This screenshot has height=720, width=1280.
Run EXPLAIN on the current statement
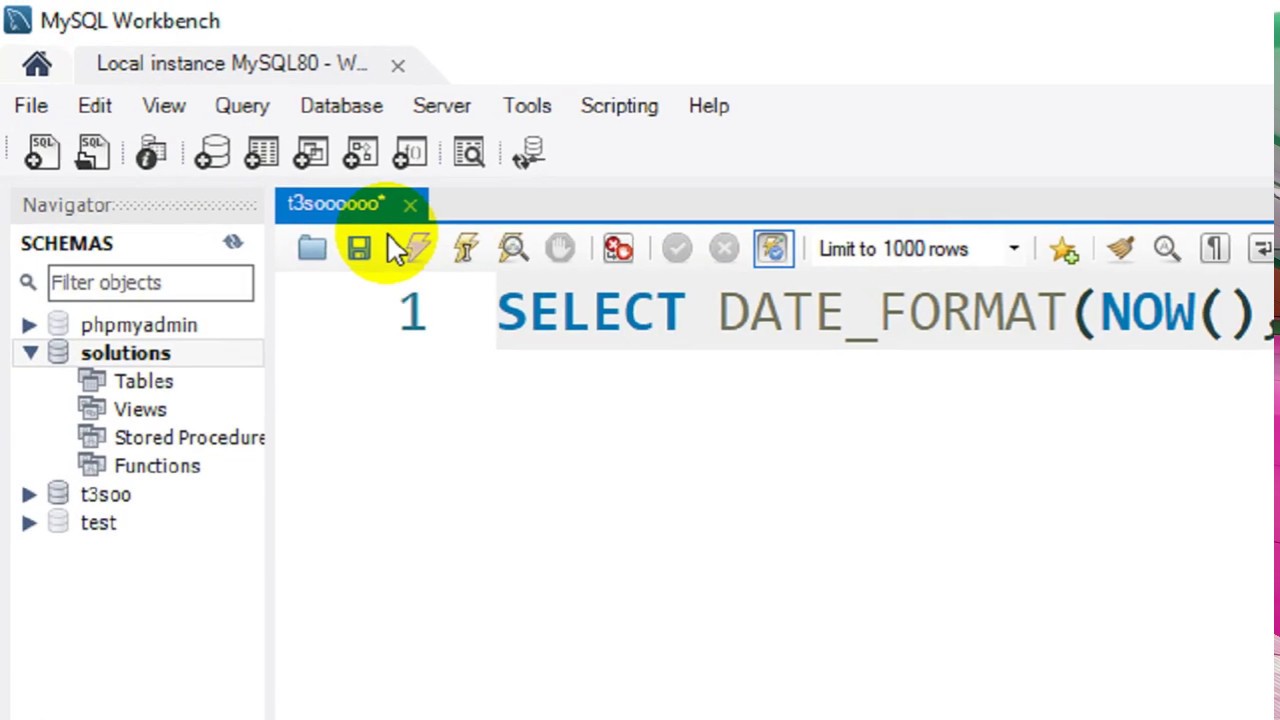pos(514,248)
